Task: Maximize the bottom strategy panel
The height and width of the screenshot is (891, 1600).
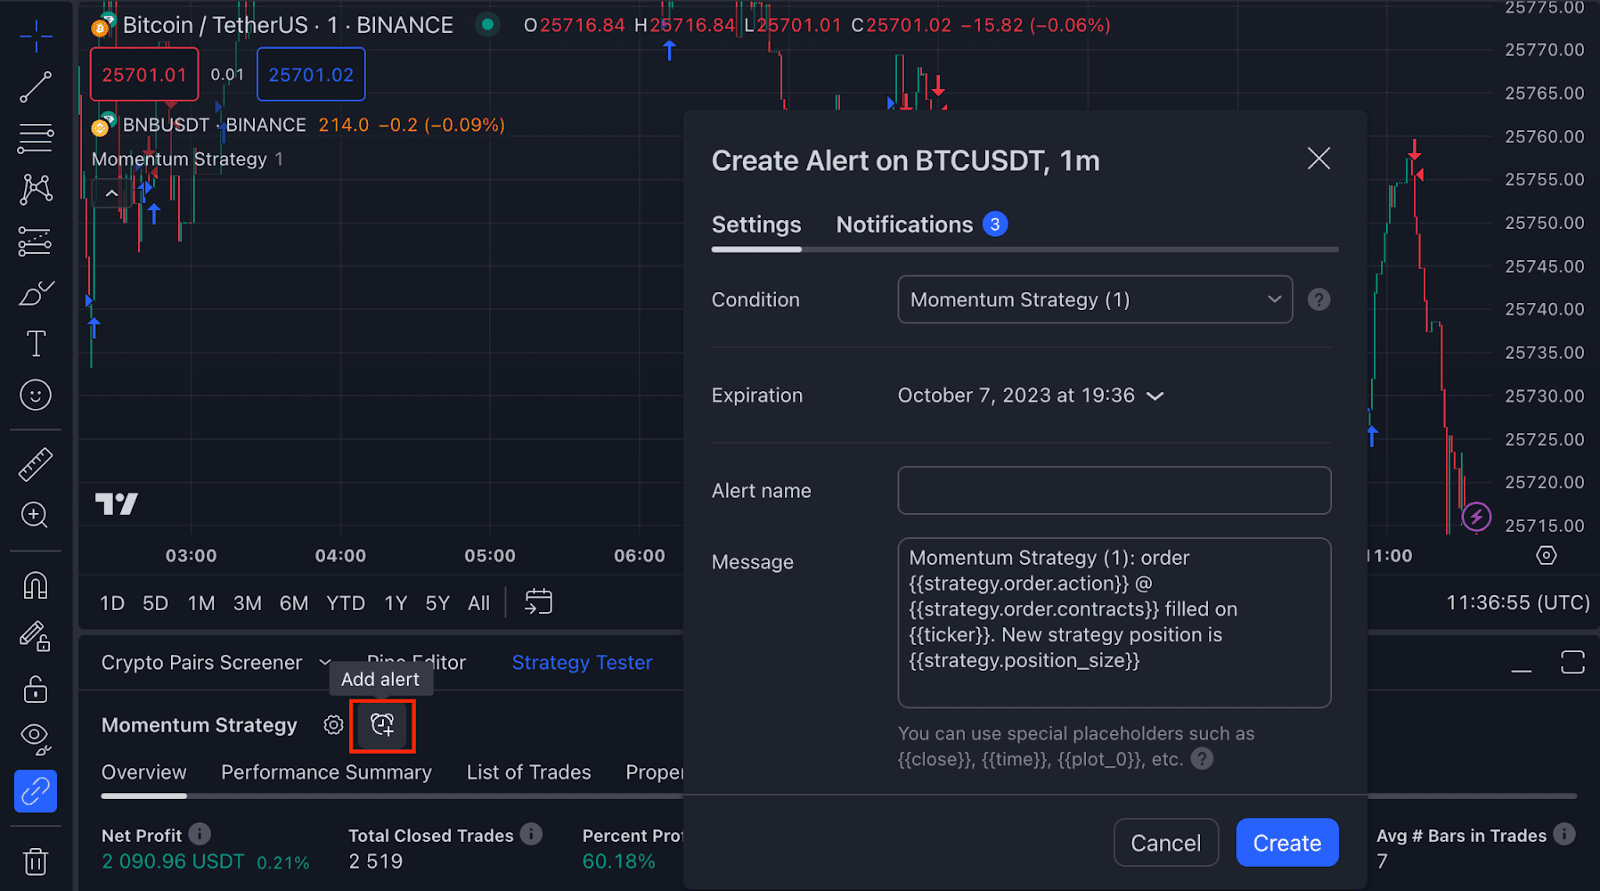Action: click(1572, 662)
